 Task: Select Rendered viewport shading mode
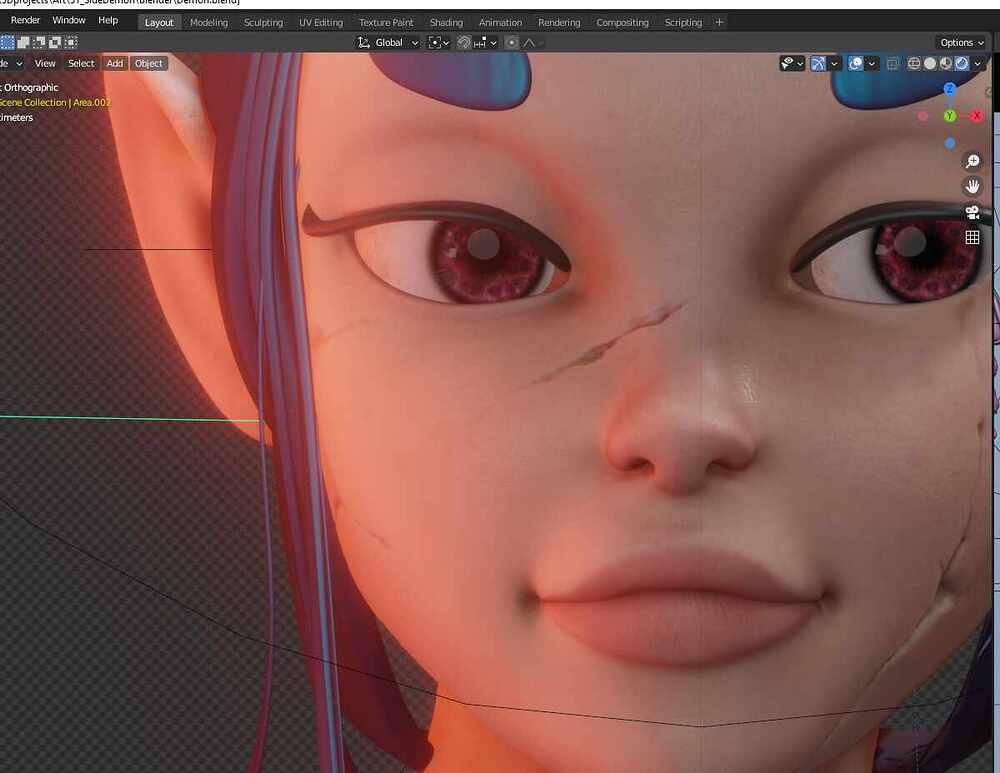click(962, 63)
